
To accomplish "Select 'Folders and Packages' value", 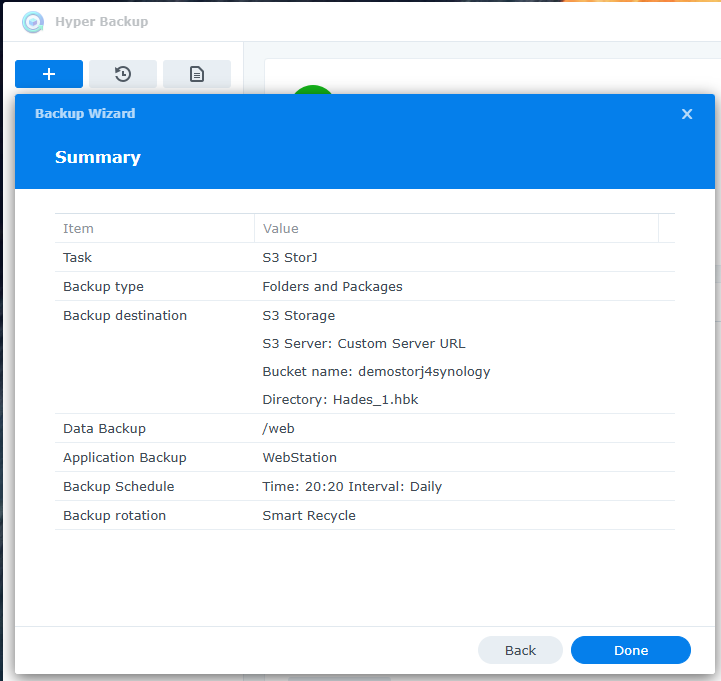I will [332, 286].
